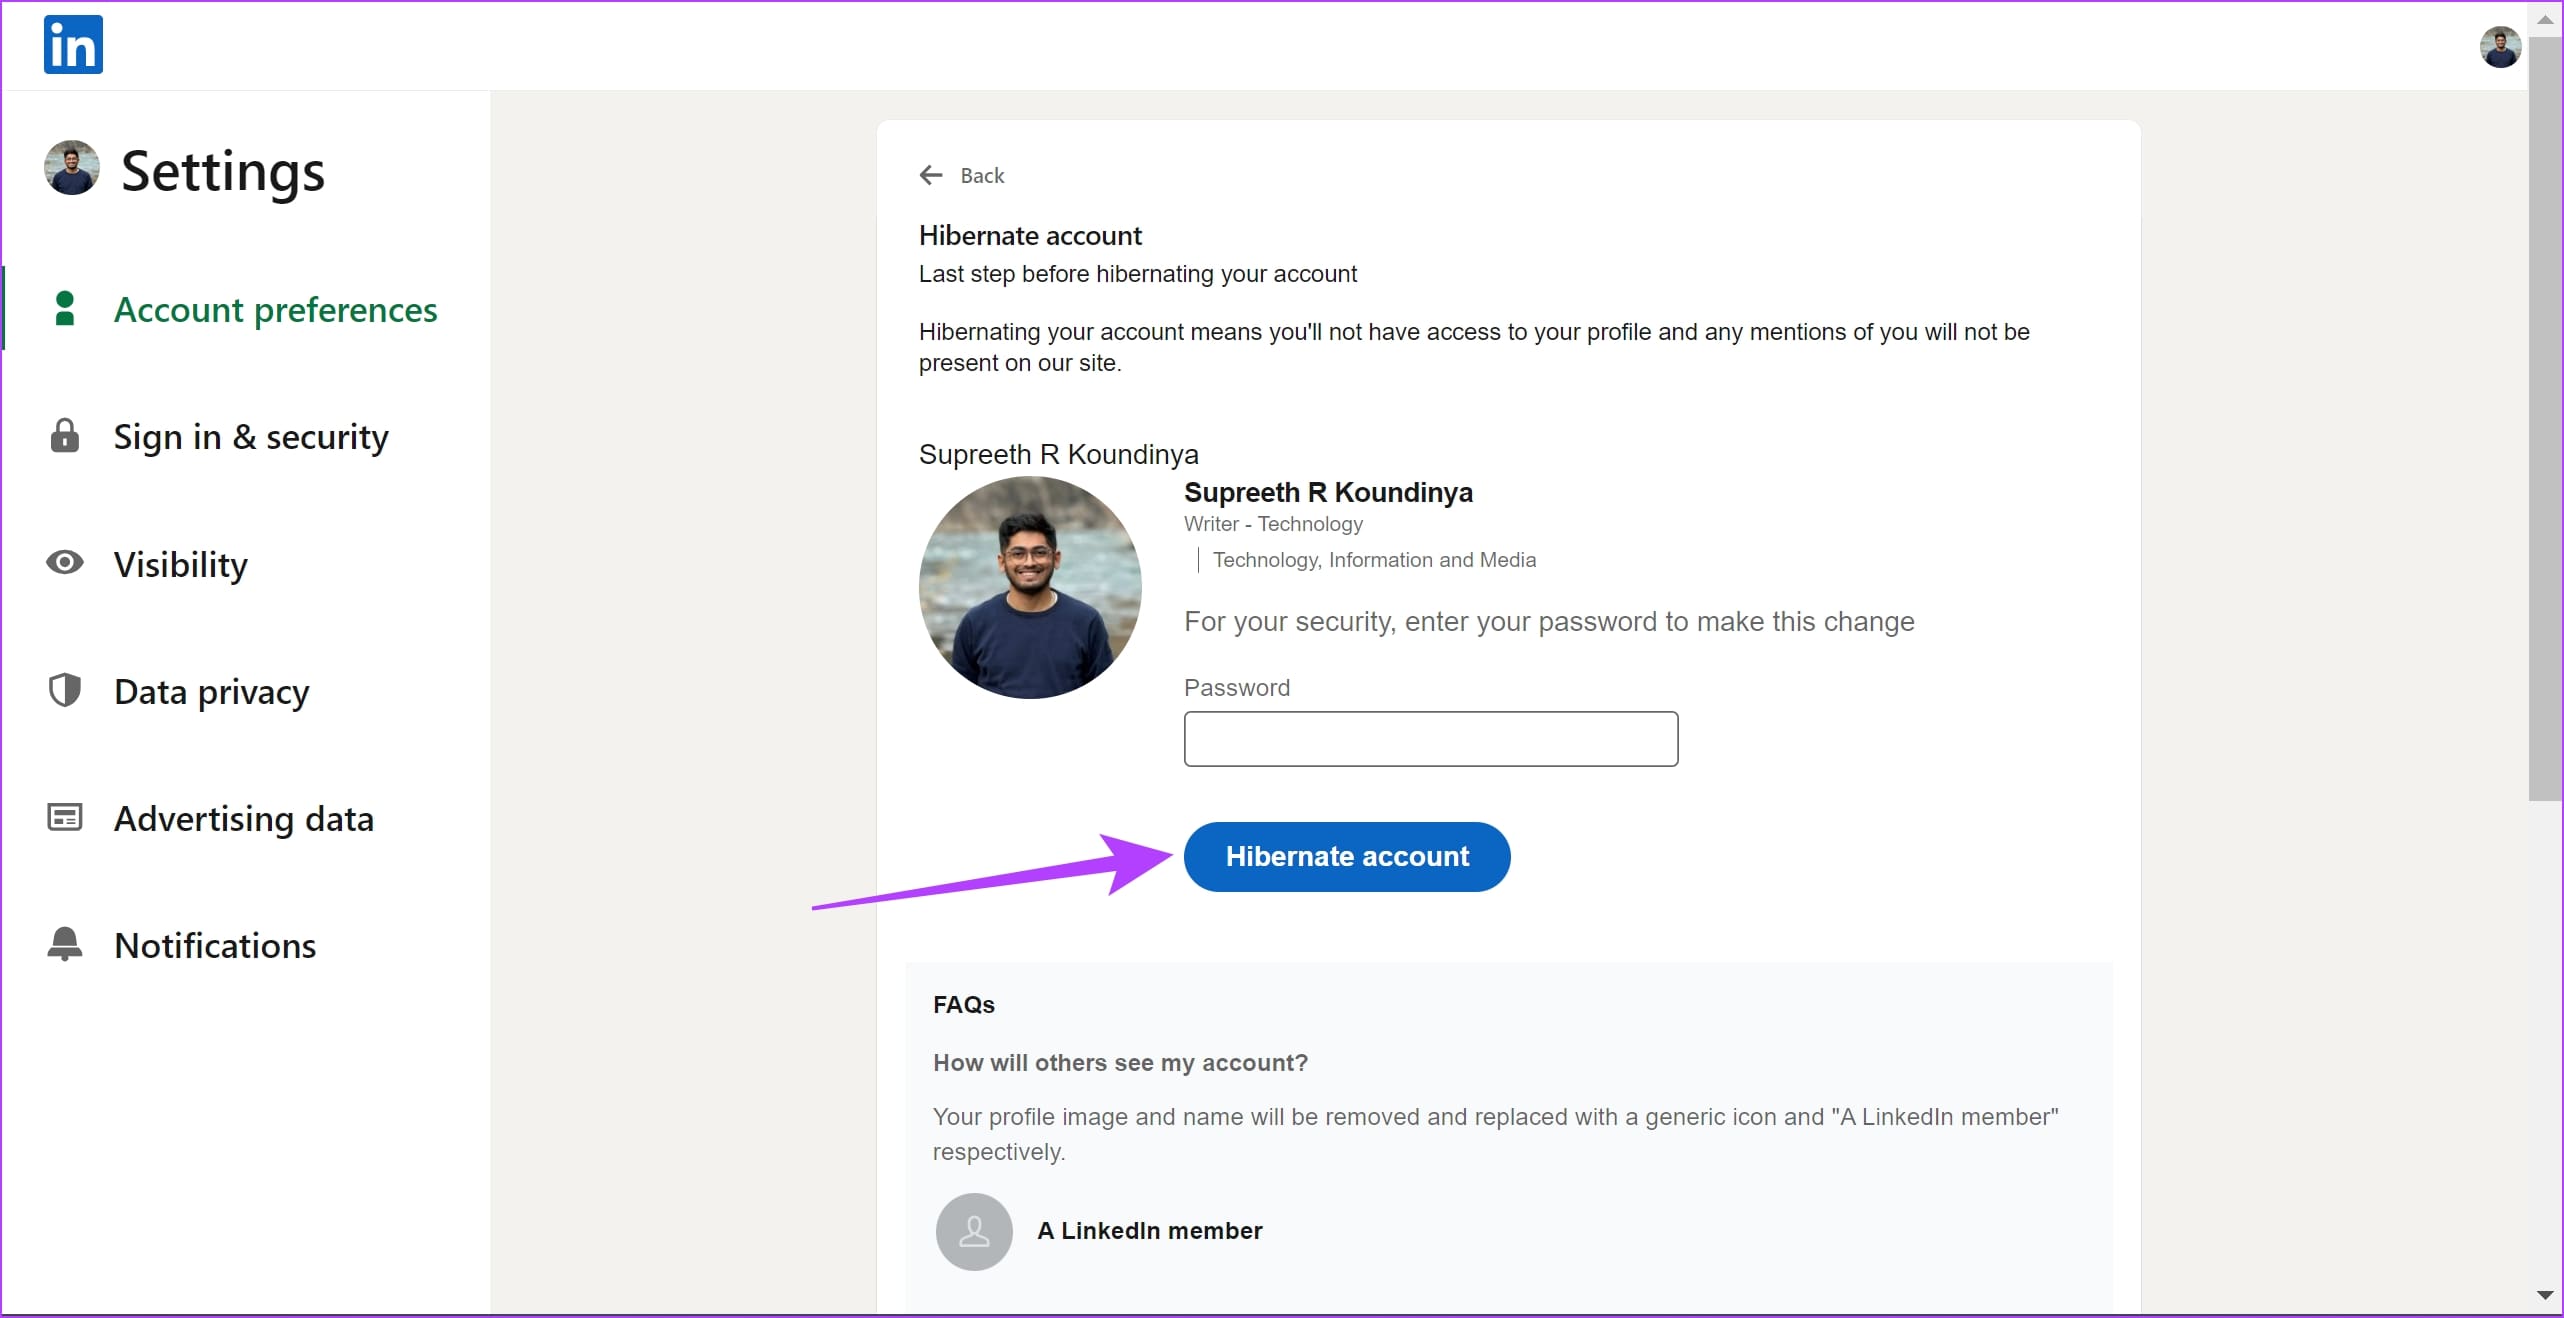Click the Advertising data icon
2564x1318 pixels.
[66, 817]
